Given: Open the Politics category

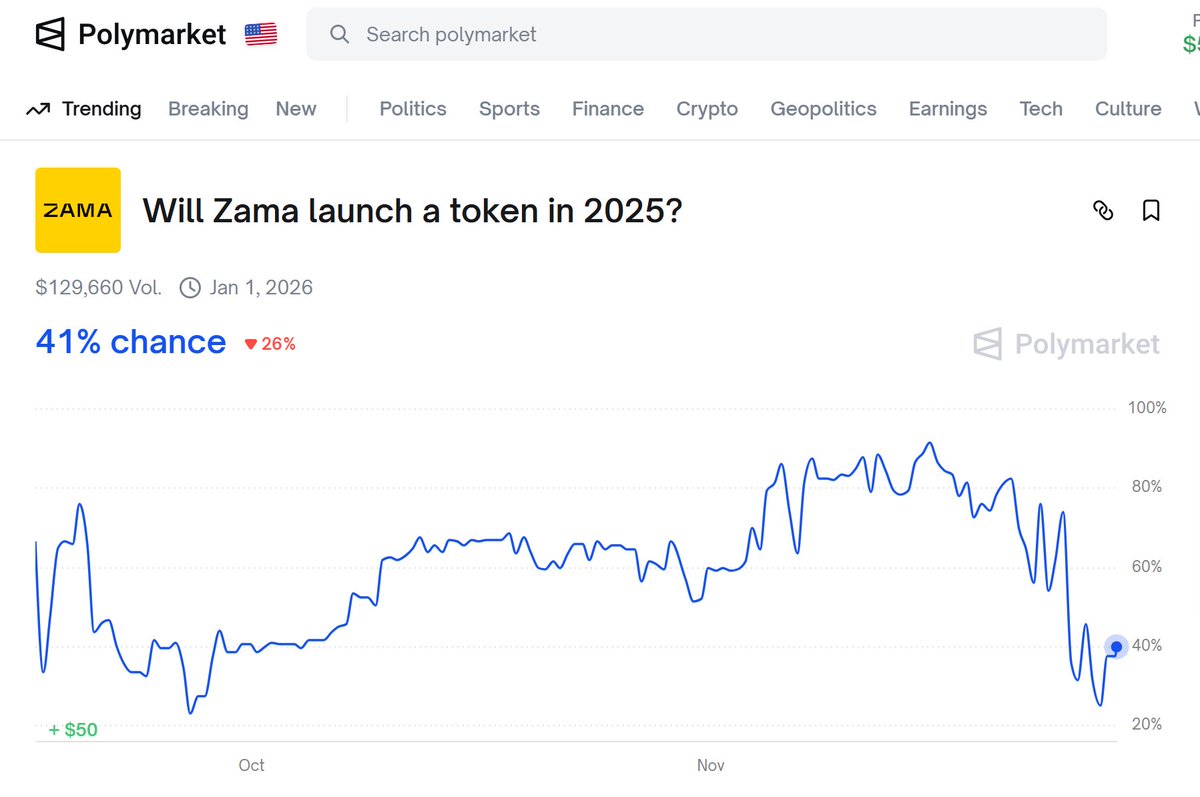Looking at the screenshot, I should click(x=413, y=109).
